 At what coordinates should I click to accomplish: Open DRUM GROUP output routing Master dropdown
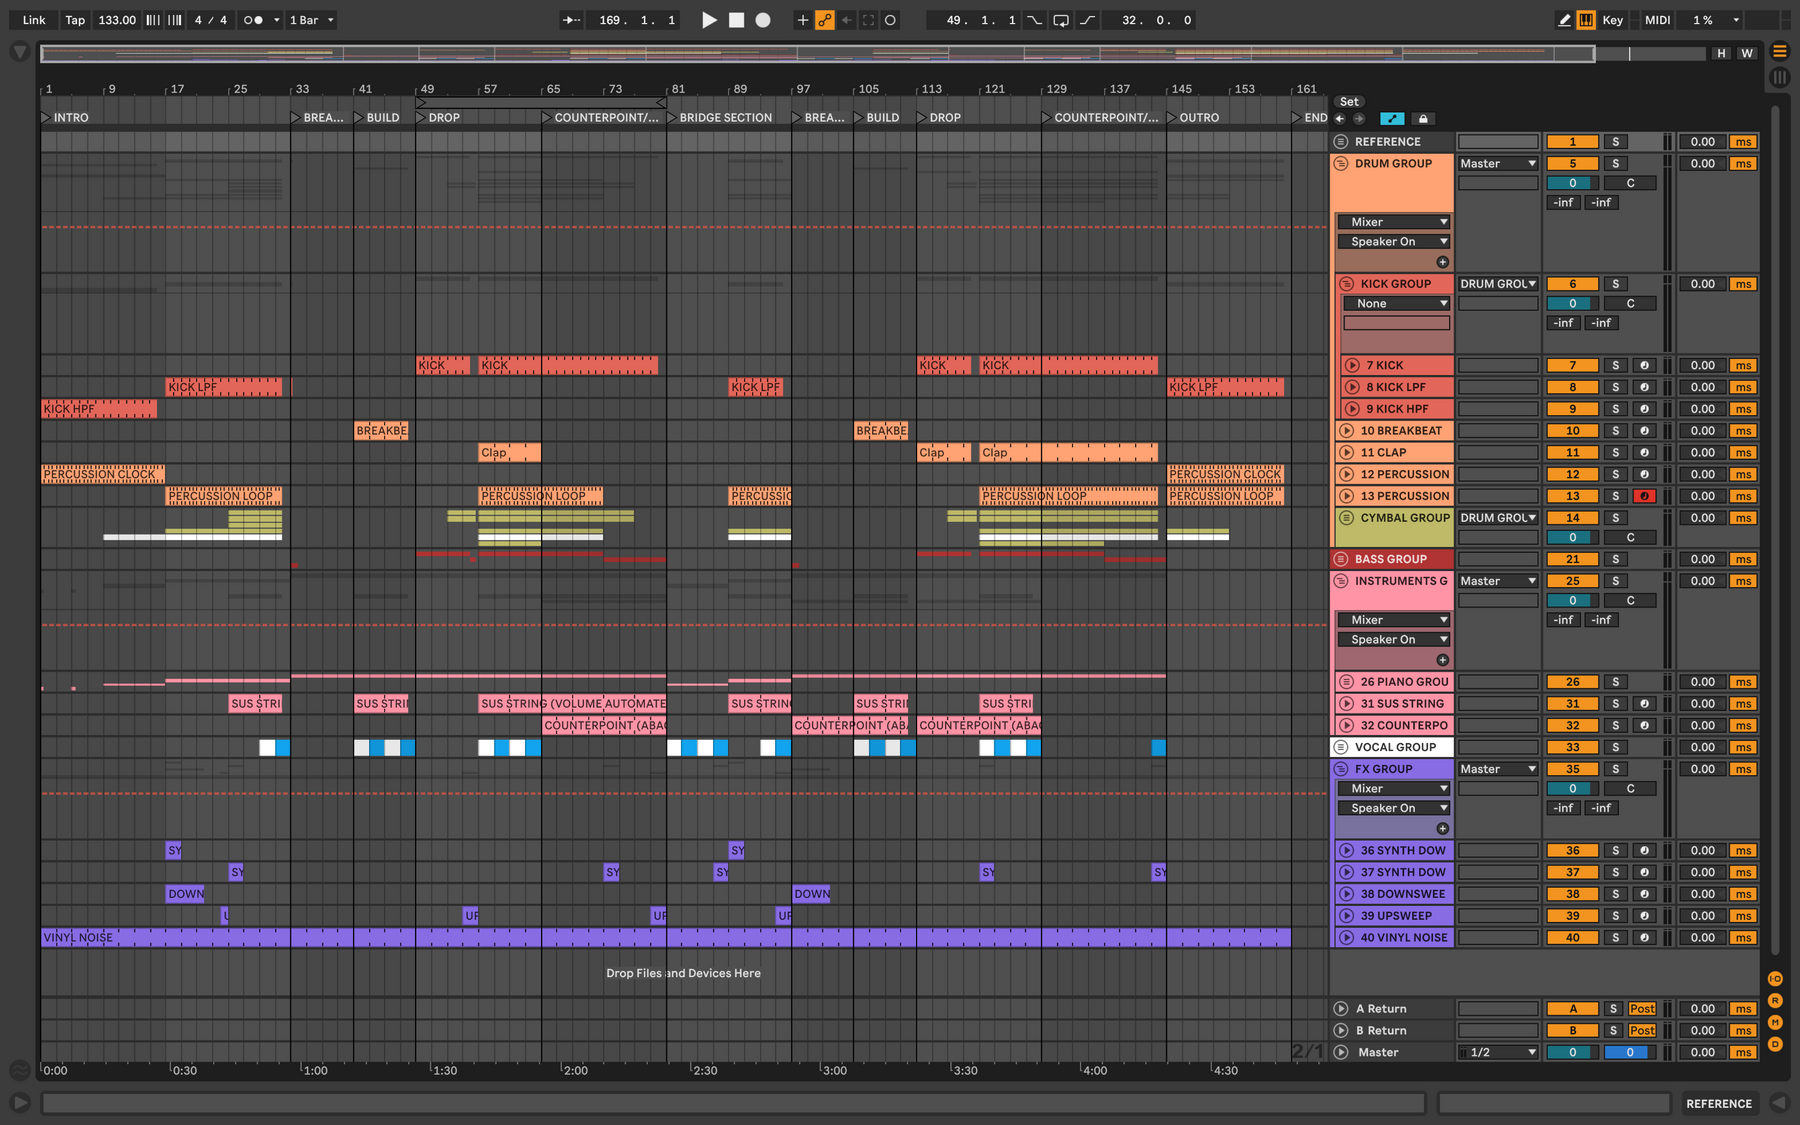(1497, 164)
